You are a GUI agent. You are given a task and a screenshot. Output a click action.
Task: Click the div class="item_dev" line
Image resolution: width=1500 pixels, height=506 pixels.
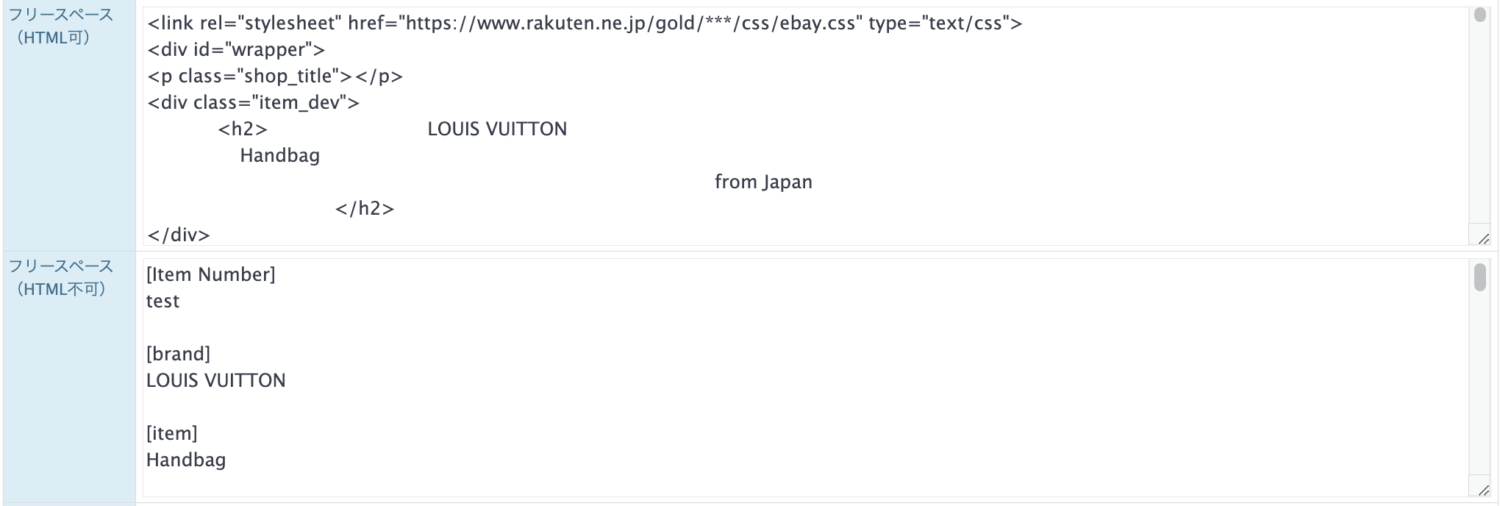coord(253,103)
